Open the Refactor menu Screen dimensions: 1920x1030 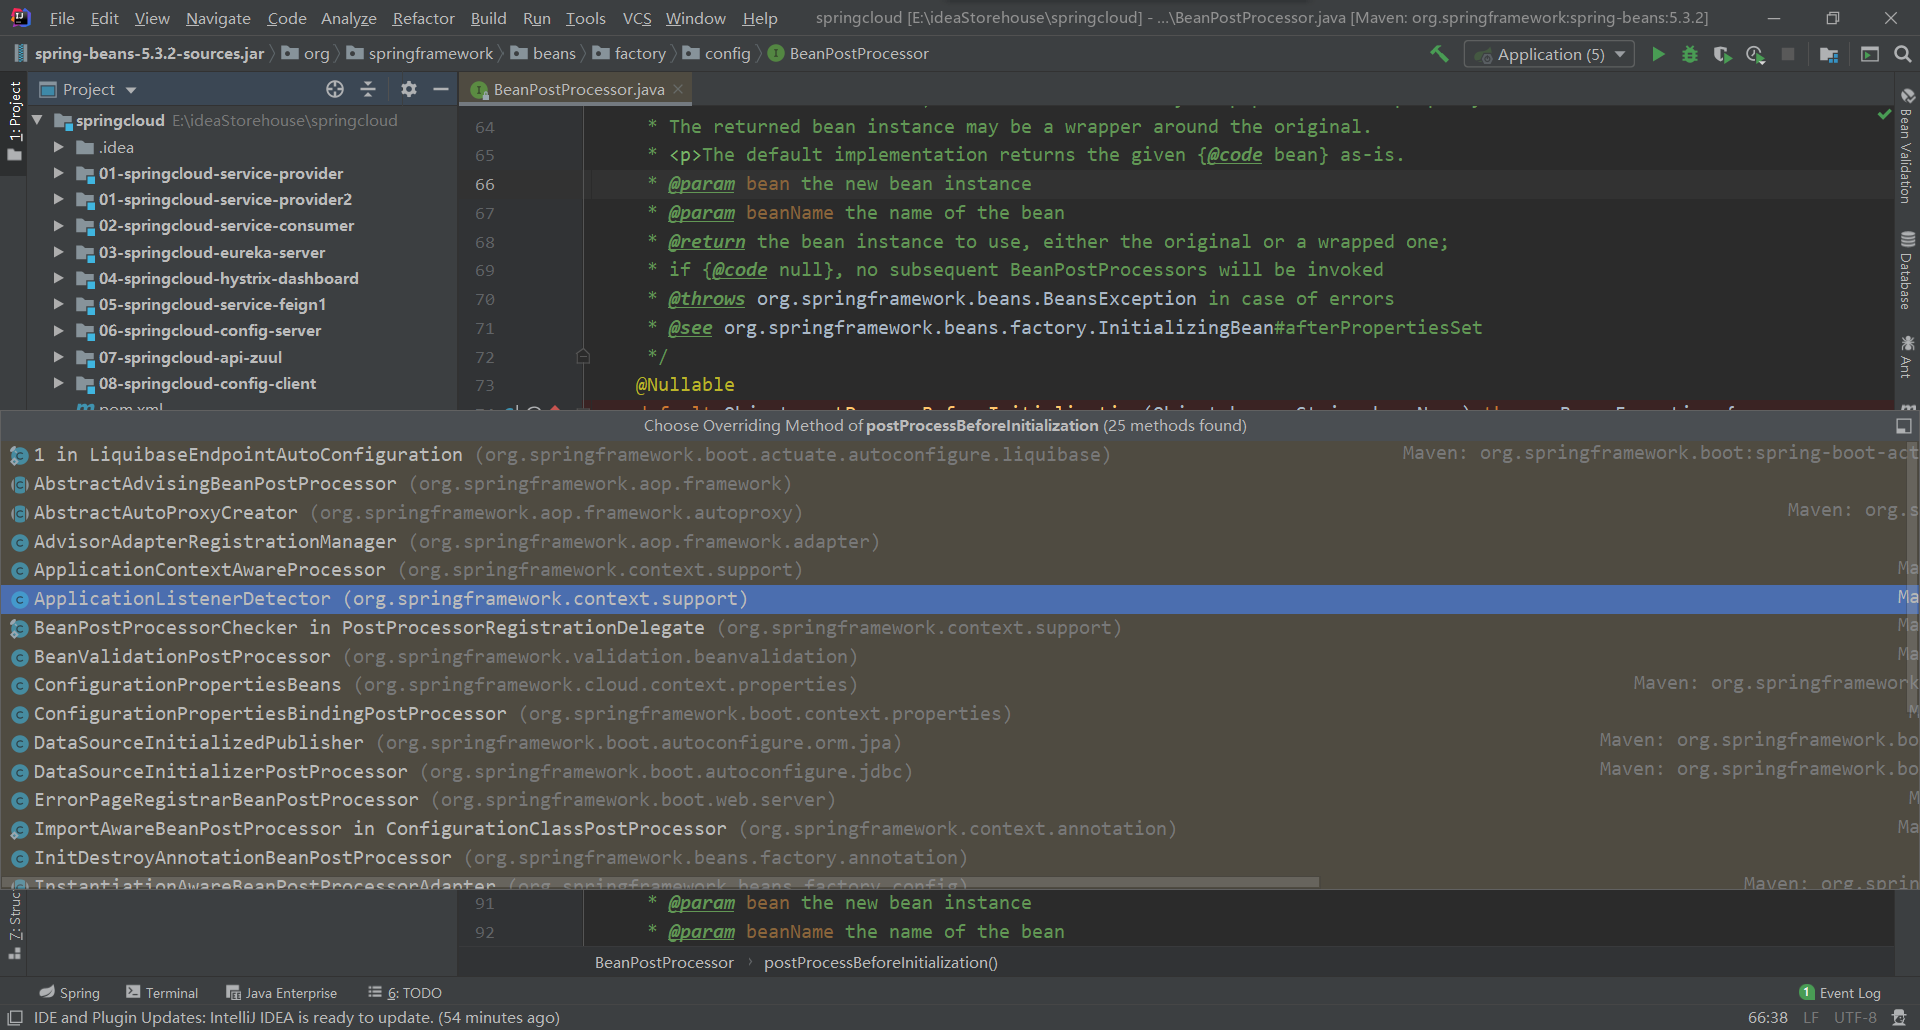pos(423,18)
